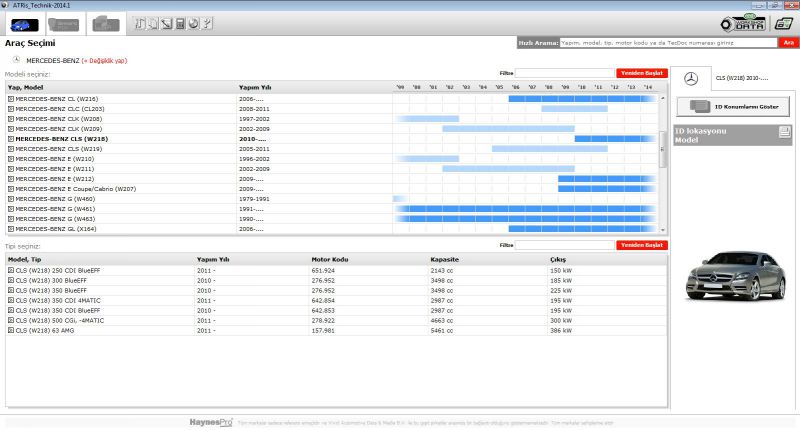Focus the type list Filtre field

pyautogui.click(x=565, y=245)
